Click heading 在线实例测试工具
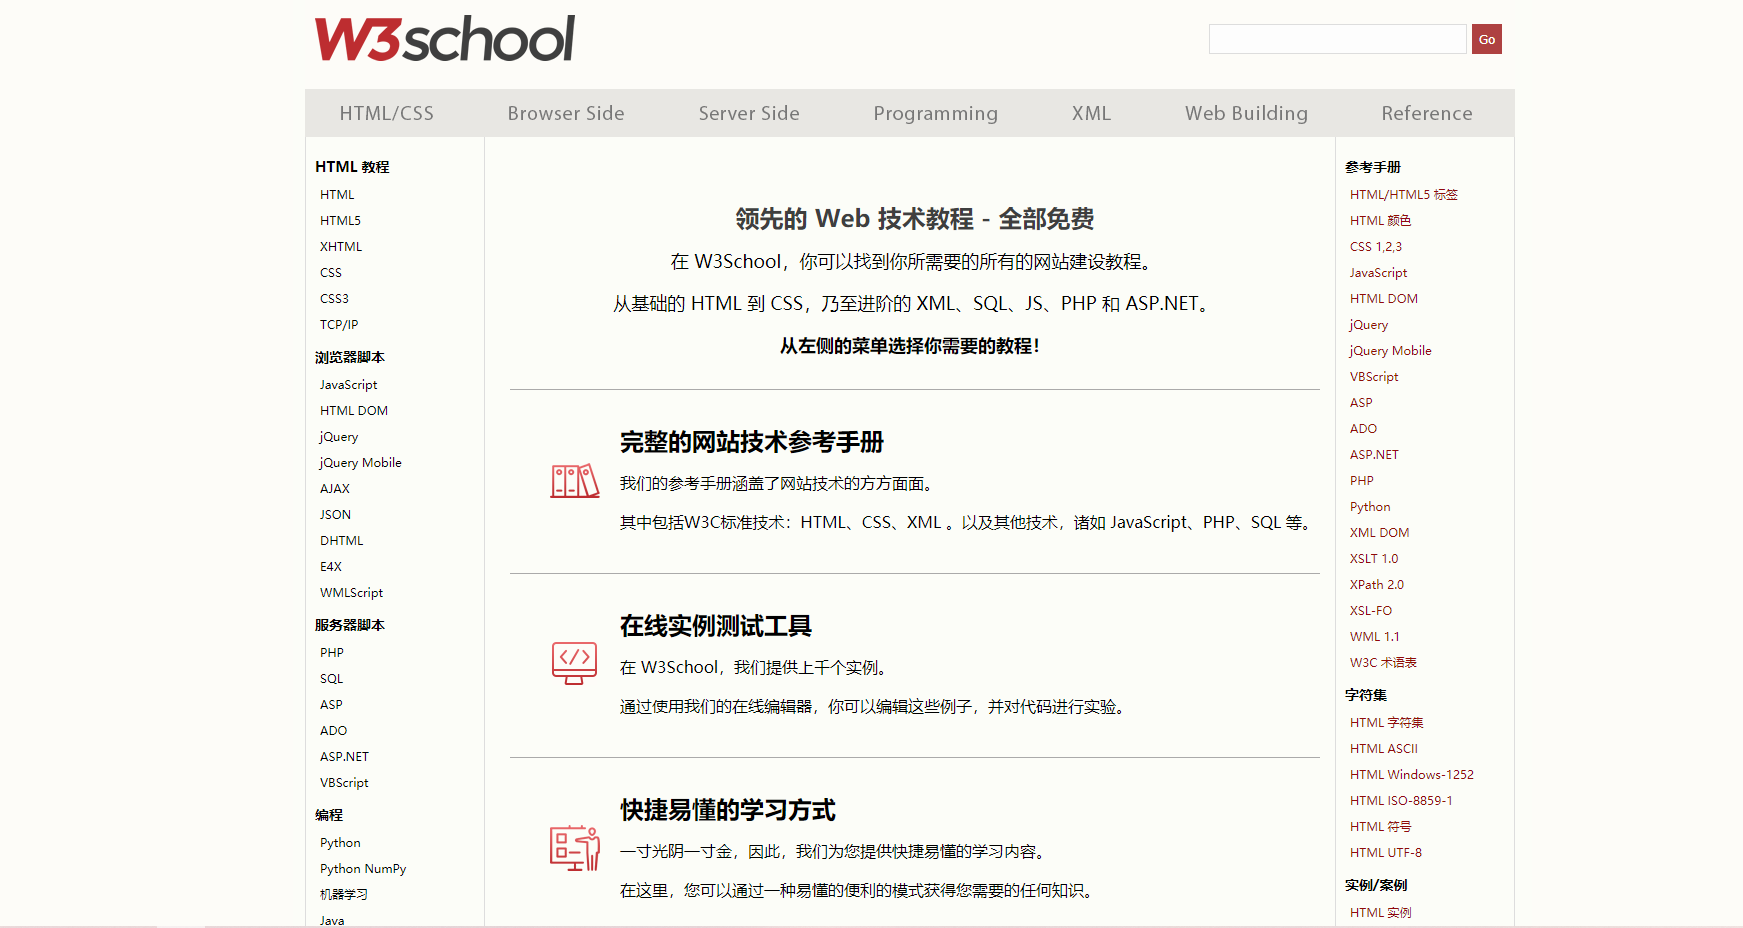The image size is (1743, 928). pos(716,626)
